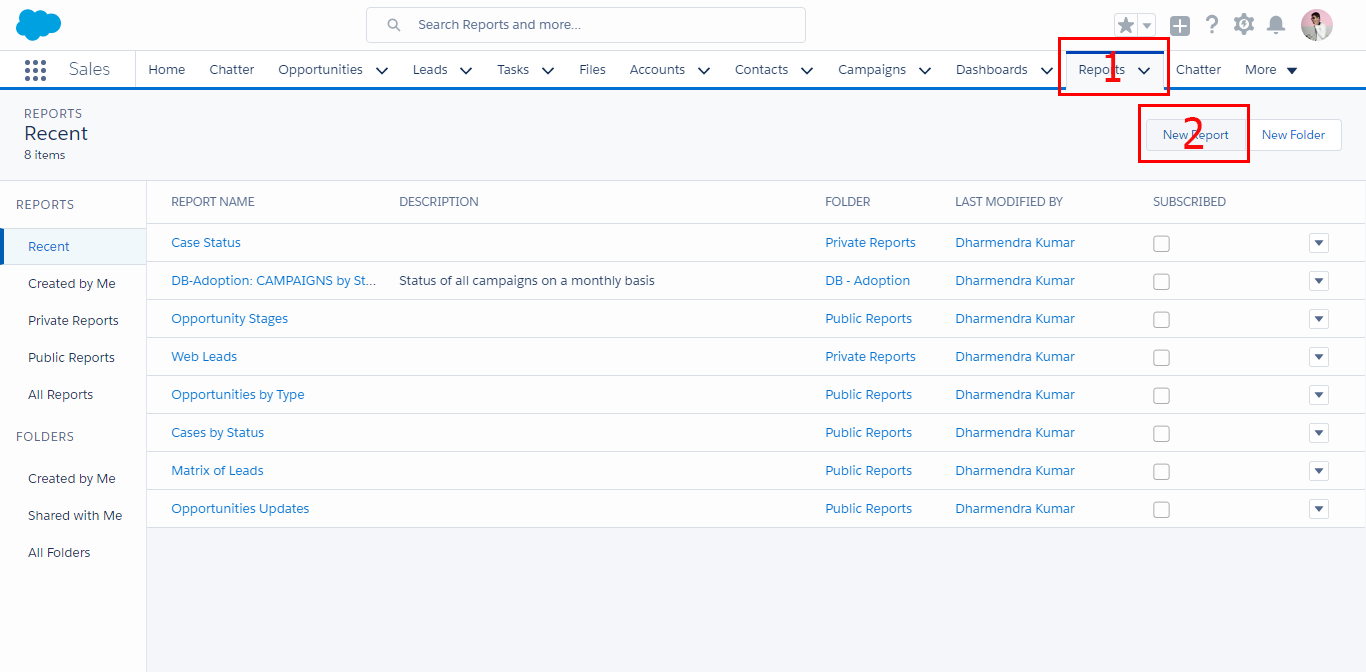1366x672 pixels.
Task: Click the Favorites star icon
Action: [x=1126, y=25]
